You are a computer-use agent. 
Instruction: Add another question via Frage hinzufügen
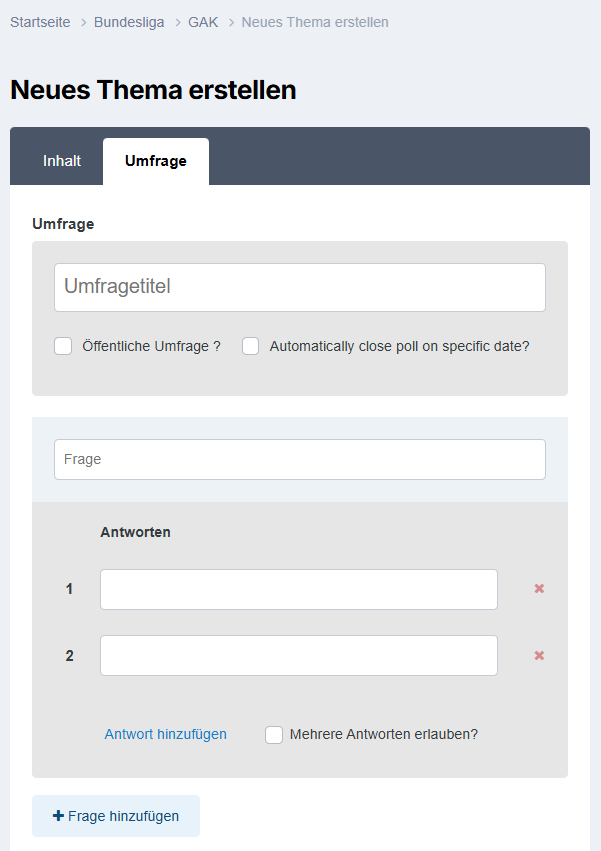(x=116, y=816)
